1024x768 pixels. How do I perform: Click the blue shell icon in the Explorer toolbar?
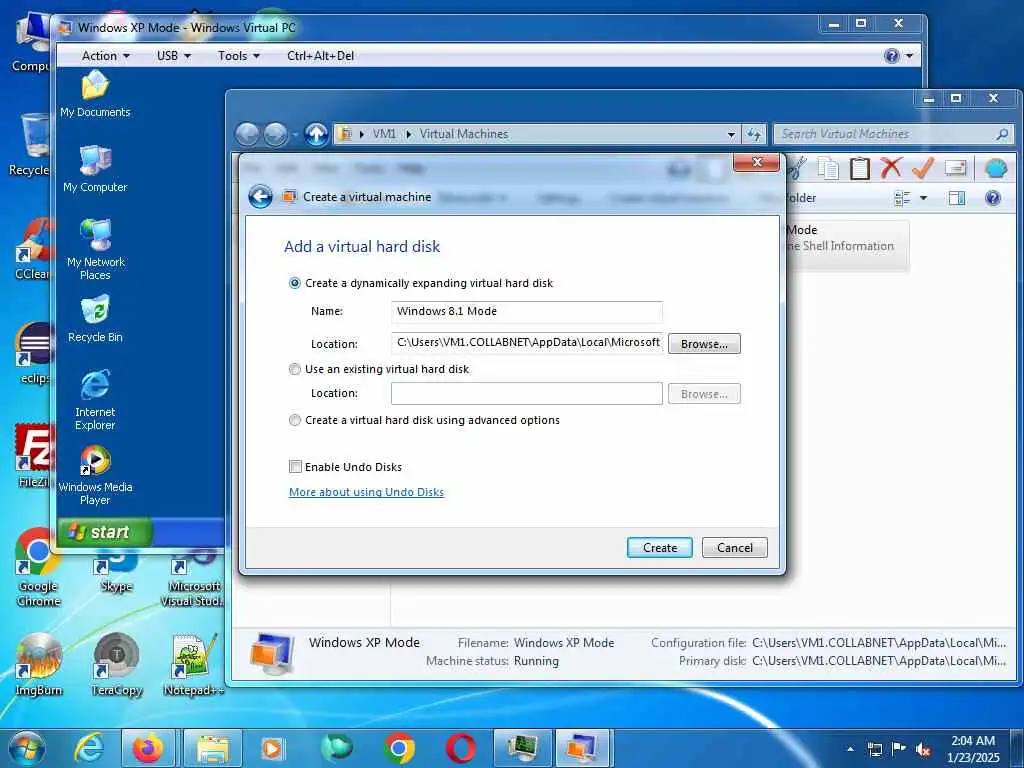[996, 168]
